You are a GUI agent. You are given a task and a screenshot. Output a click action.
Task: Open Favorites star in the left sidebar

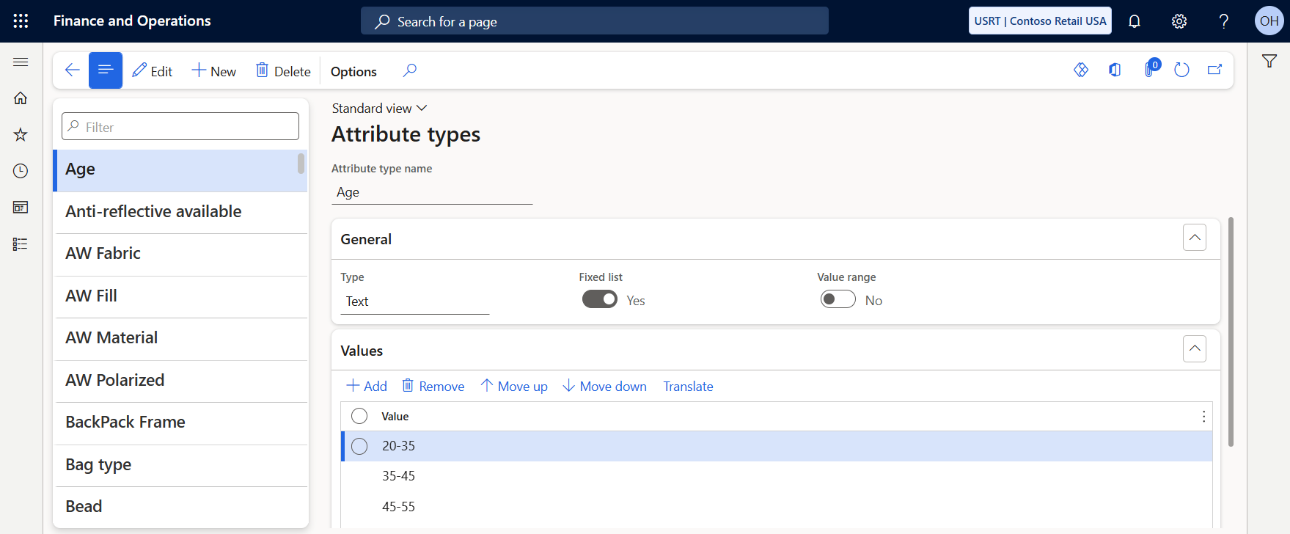20,134
